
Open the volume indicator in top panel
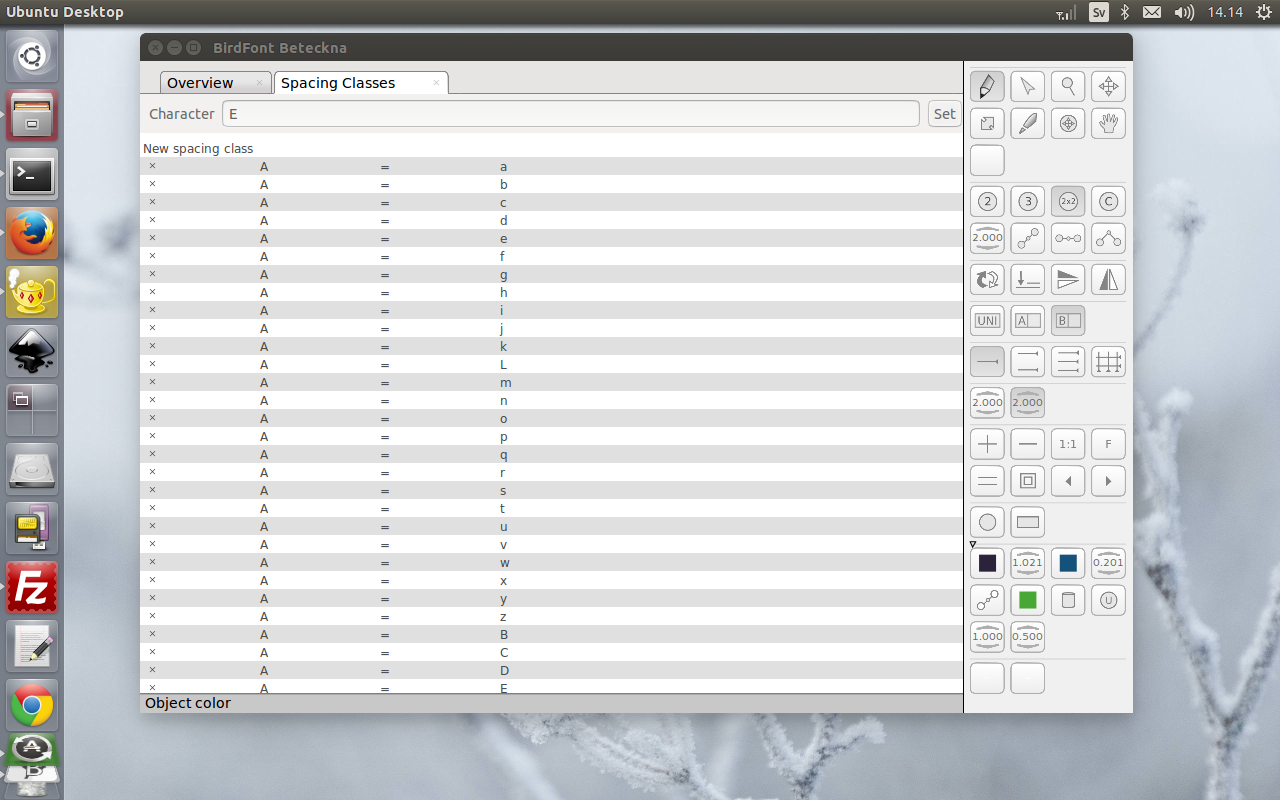click(1184, 12)
